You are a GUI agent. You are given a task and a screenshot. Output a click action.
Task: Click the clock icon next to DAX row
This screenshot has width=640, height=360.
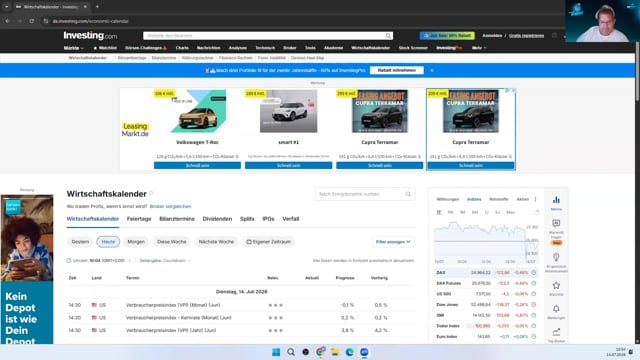pos(533,273)
